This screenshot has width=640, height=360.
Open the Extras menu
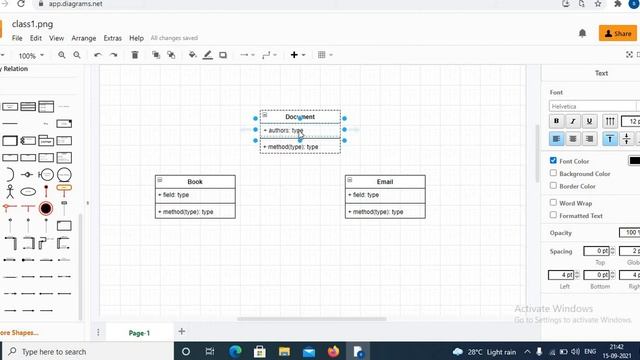[113, 38]
